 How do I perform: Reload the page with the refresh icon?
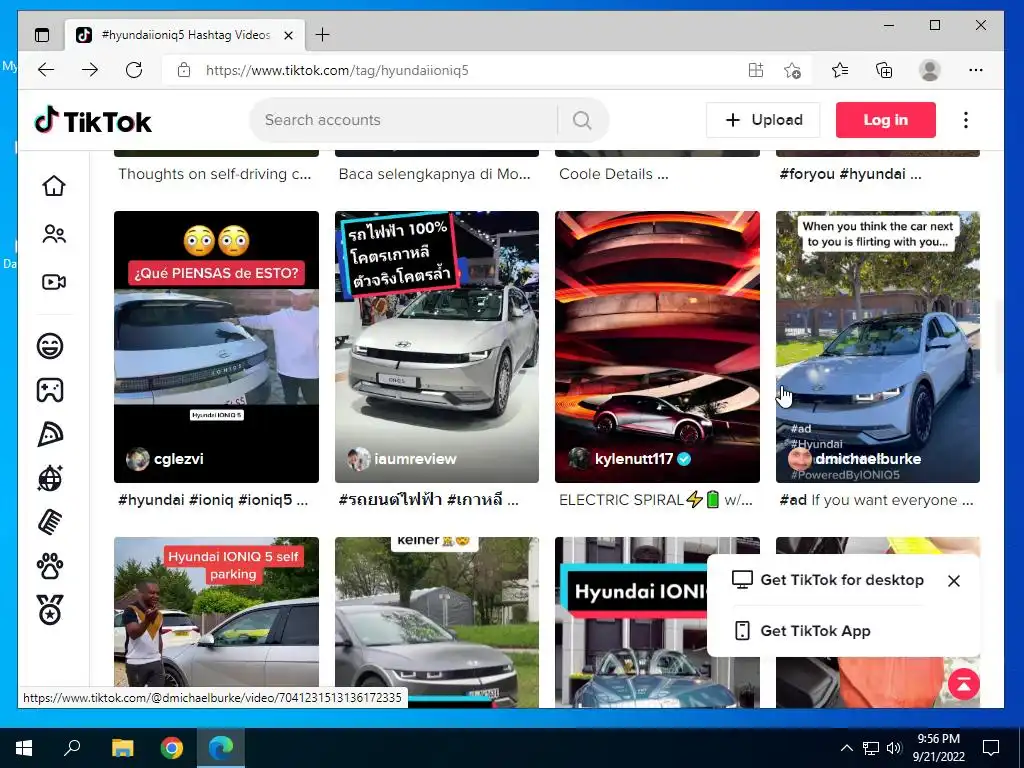(134, 70)
